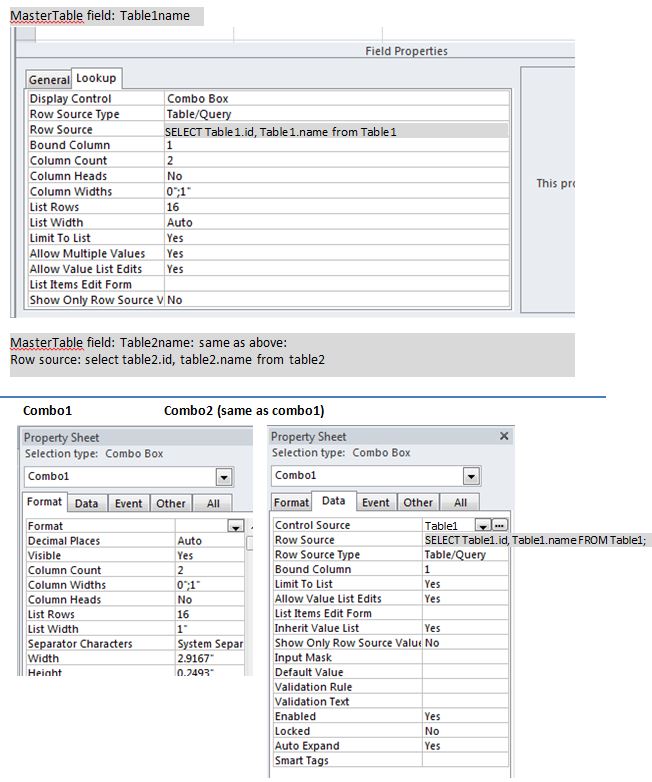The image size is (652, 782).
Task: Click Column Count value in left Property Sheet
Action: 210,570
